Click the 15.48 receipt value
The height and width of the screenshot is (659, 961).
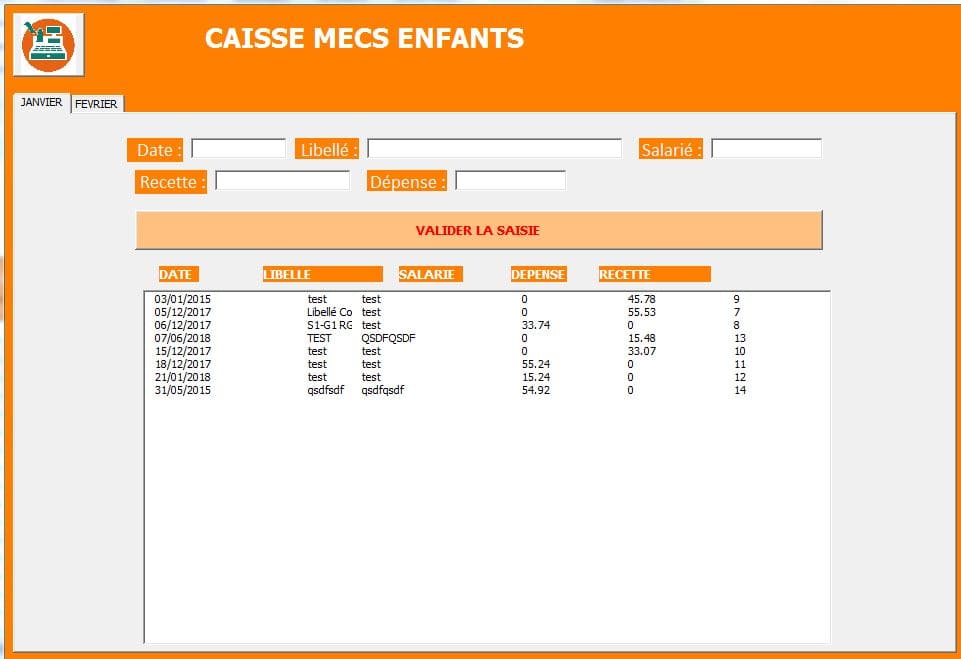[642, 338]
